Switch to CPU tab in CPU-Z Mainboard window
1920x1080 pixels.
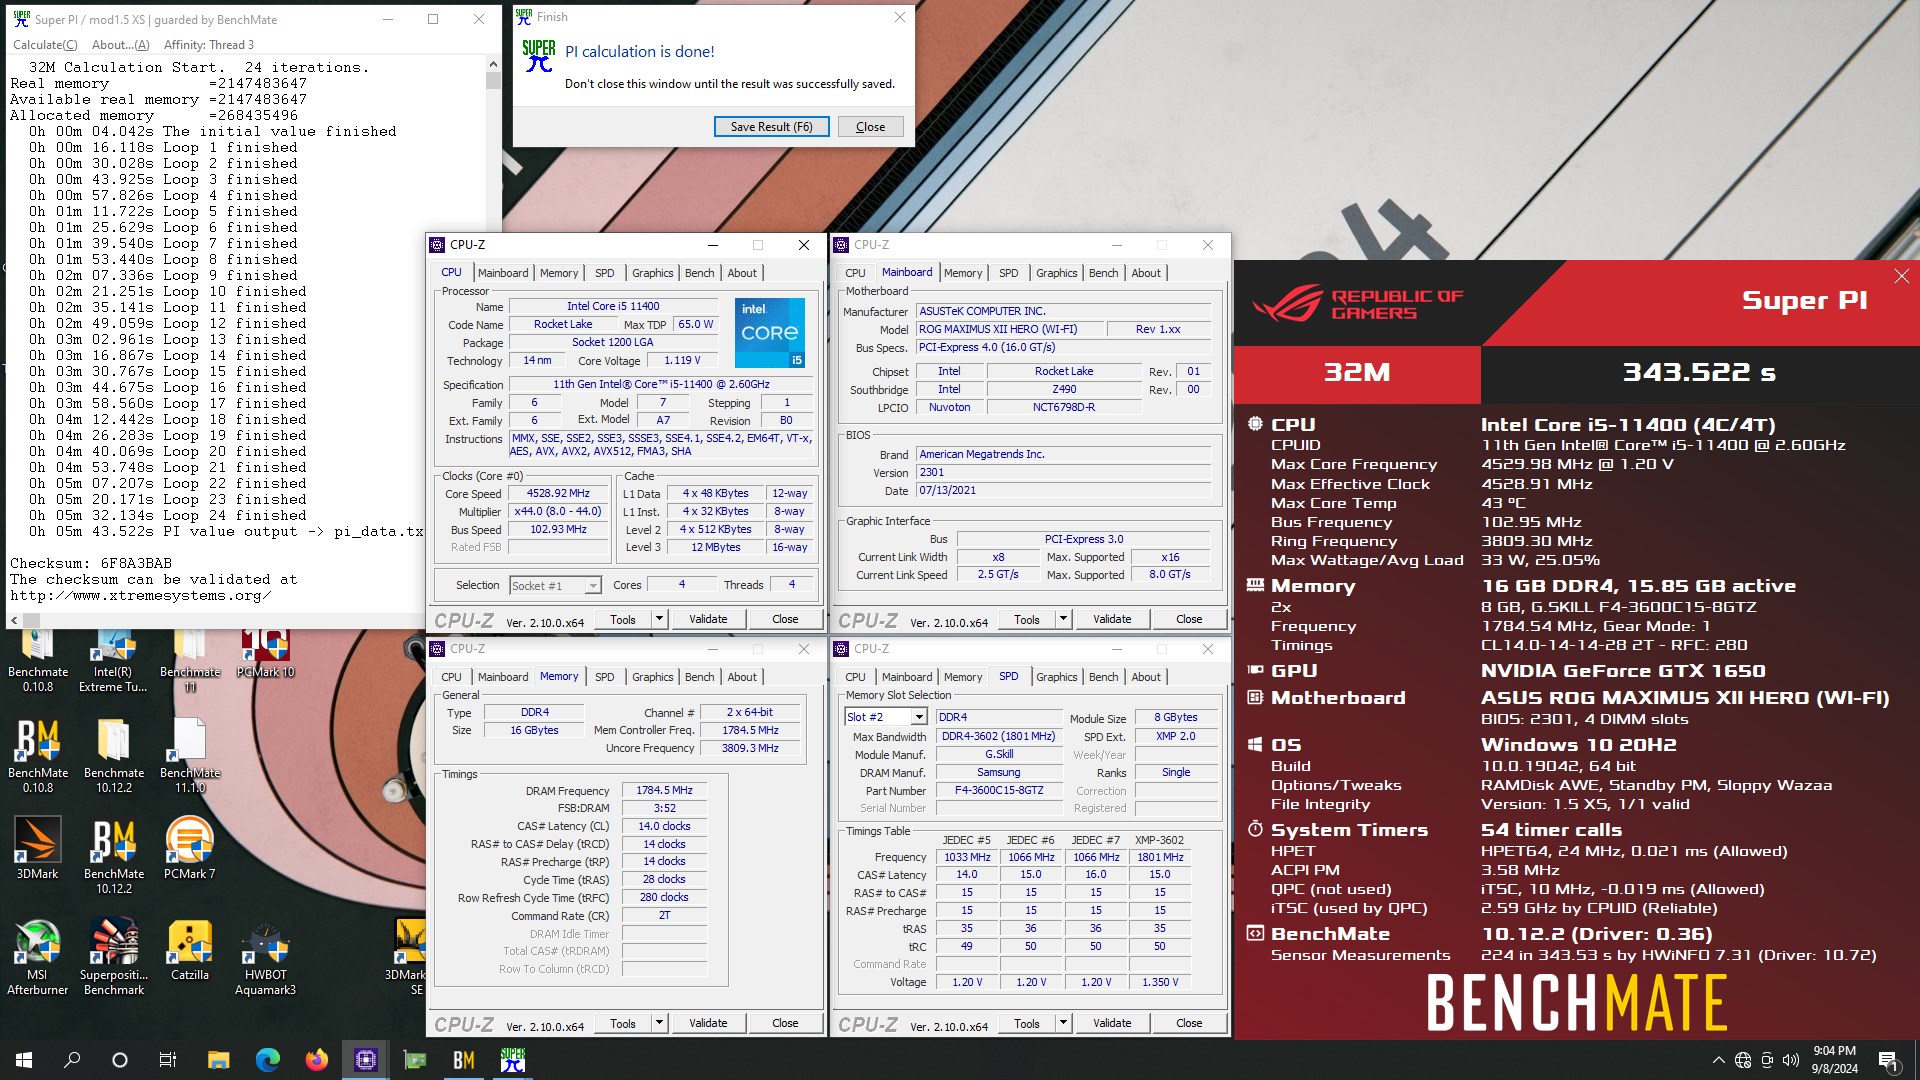[855, 273]
